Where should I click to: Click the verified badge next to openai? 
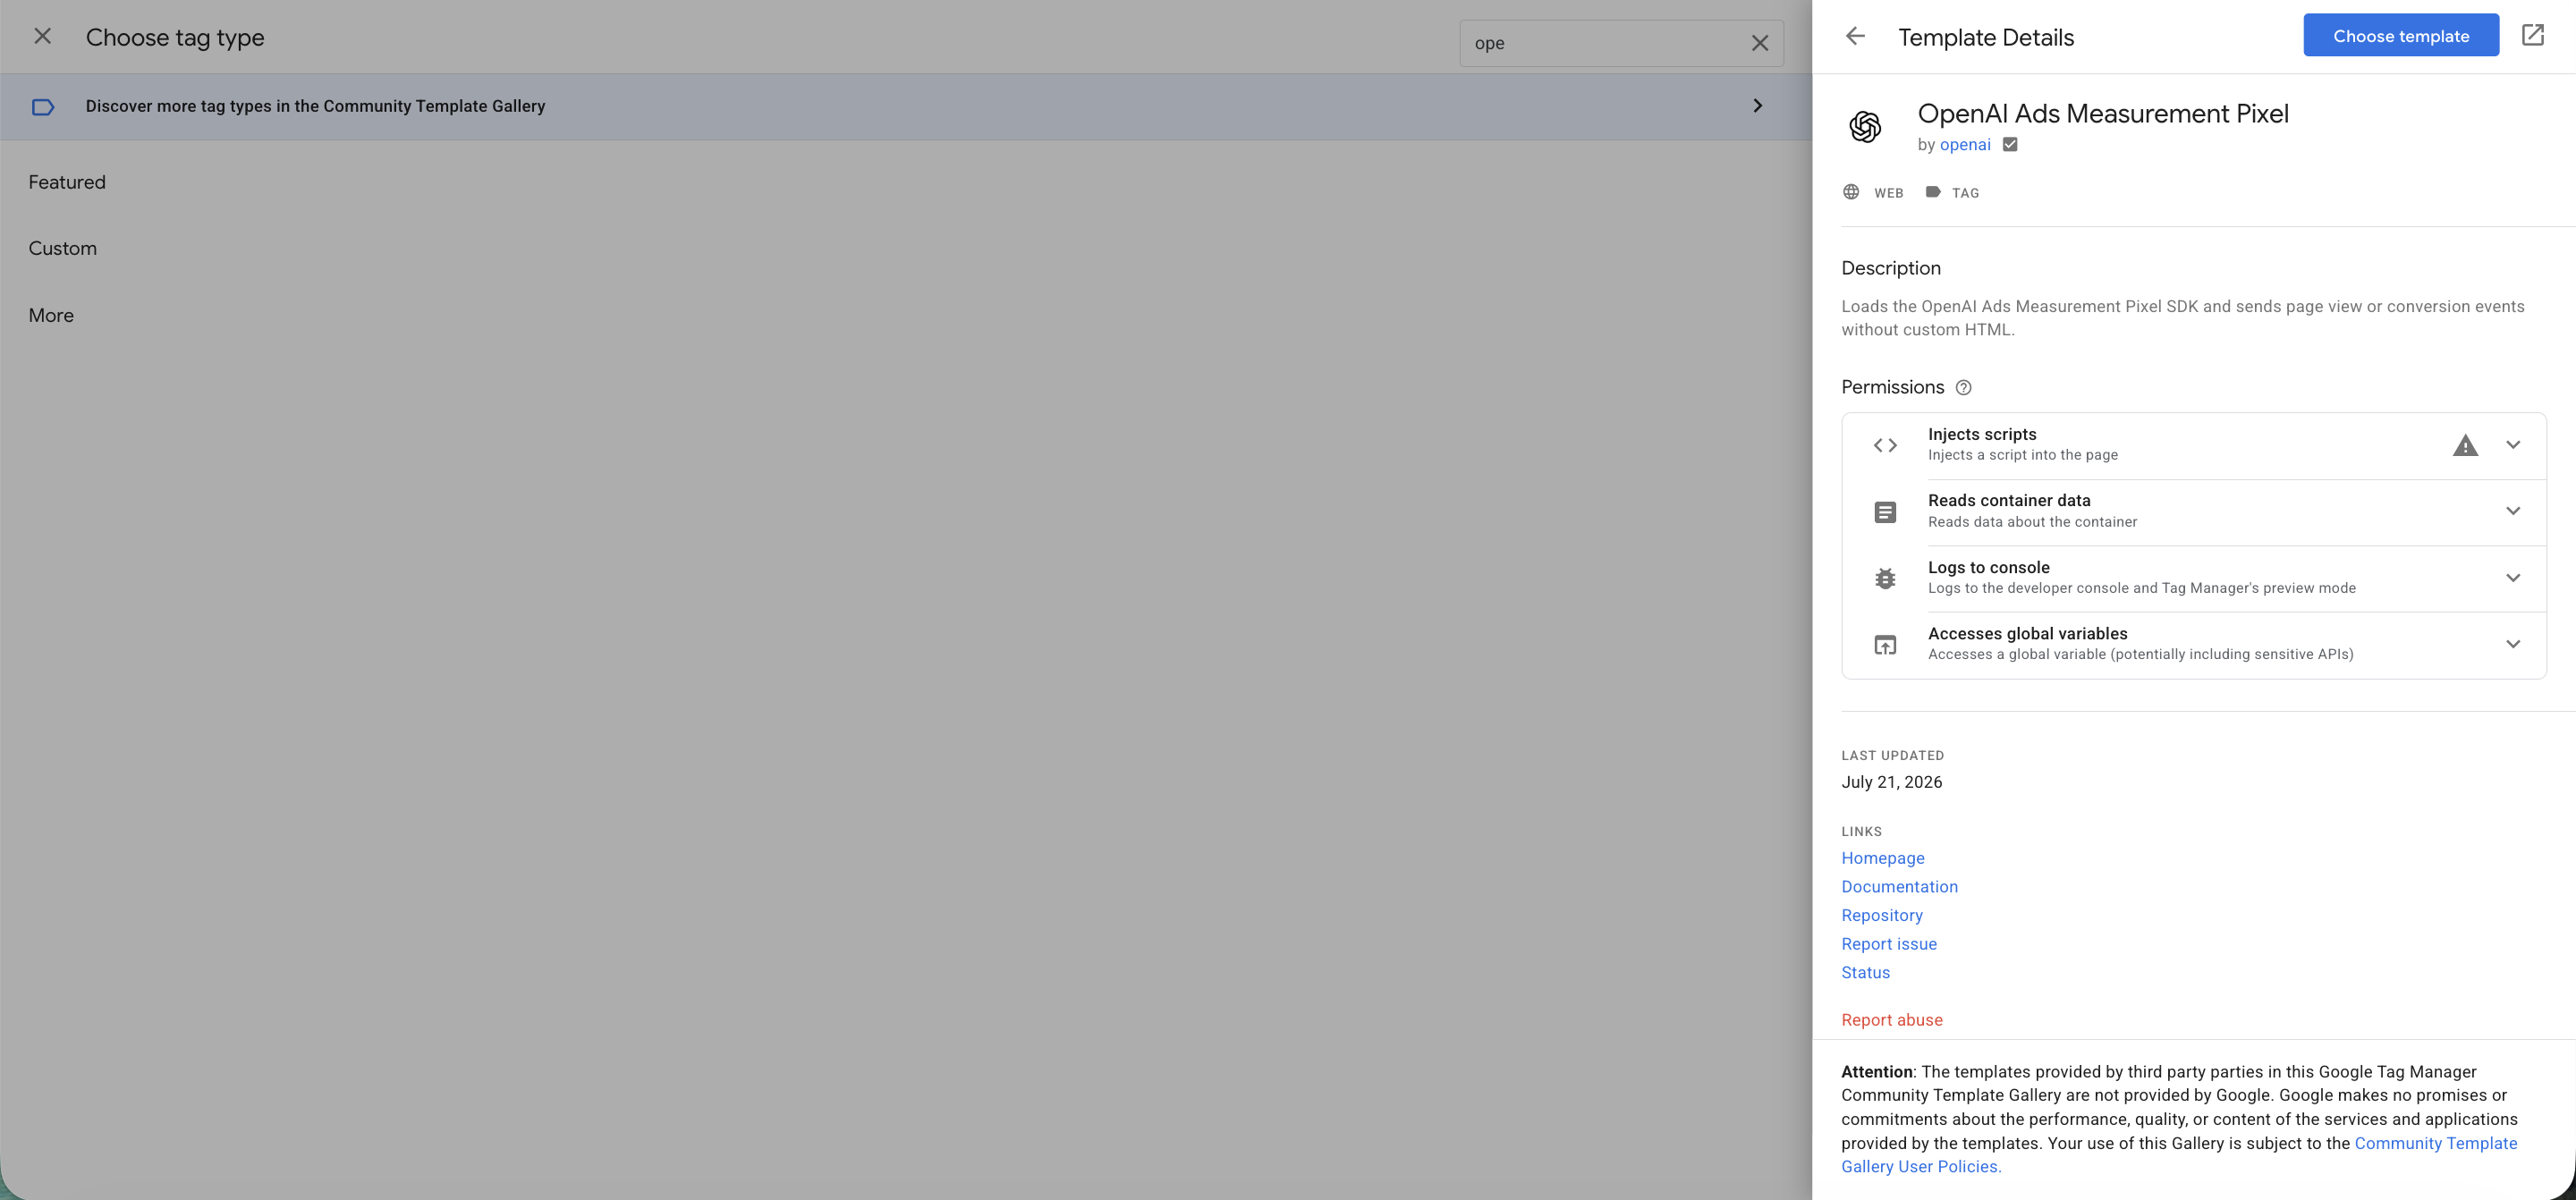point(2010,144)
